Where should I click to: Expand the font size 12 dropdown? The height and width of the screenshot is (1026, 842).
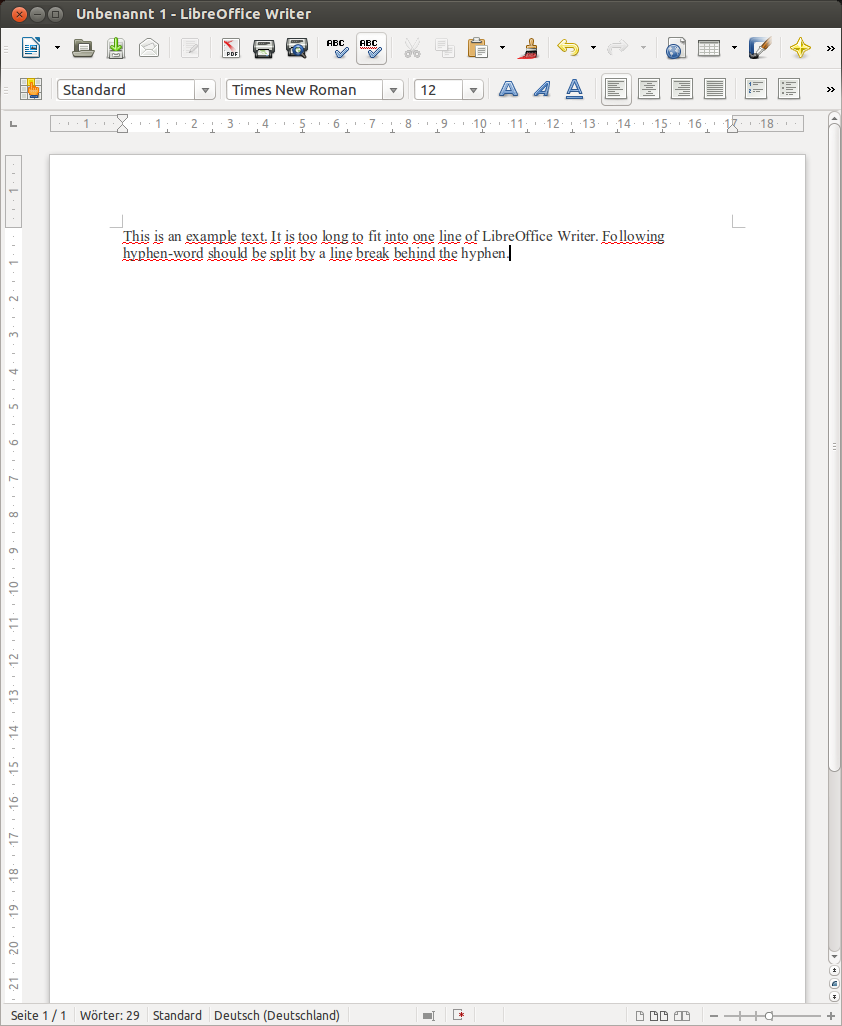[x=474, y=90]
